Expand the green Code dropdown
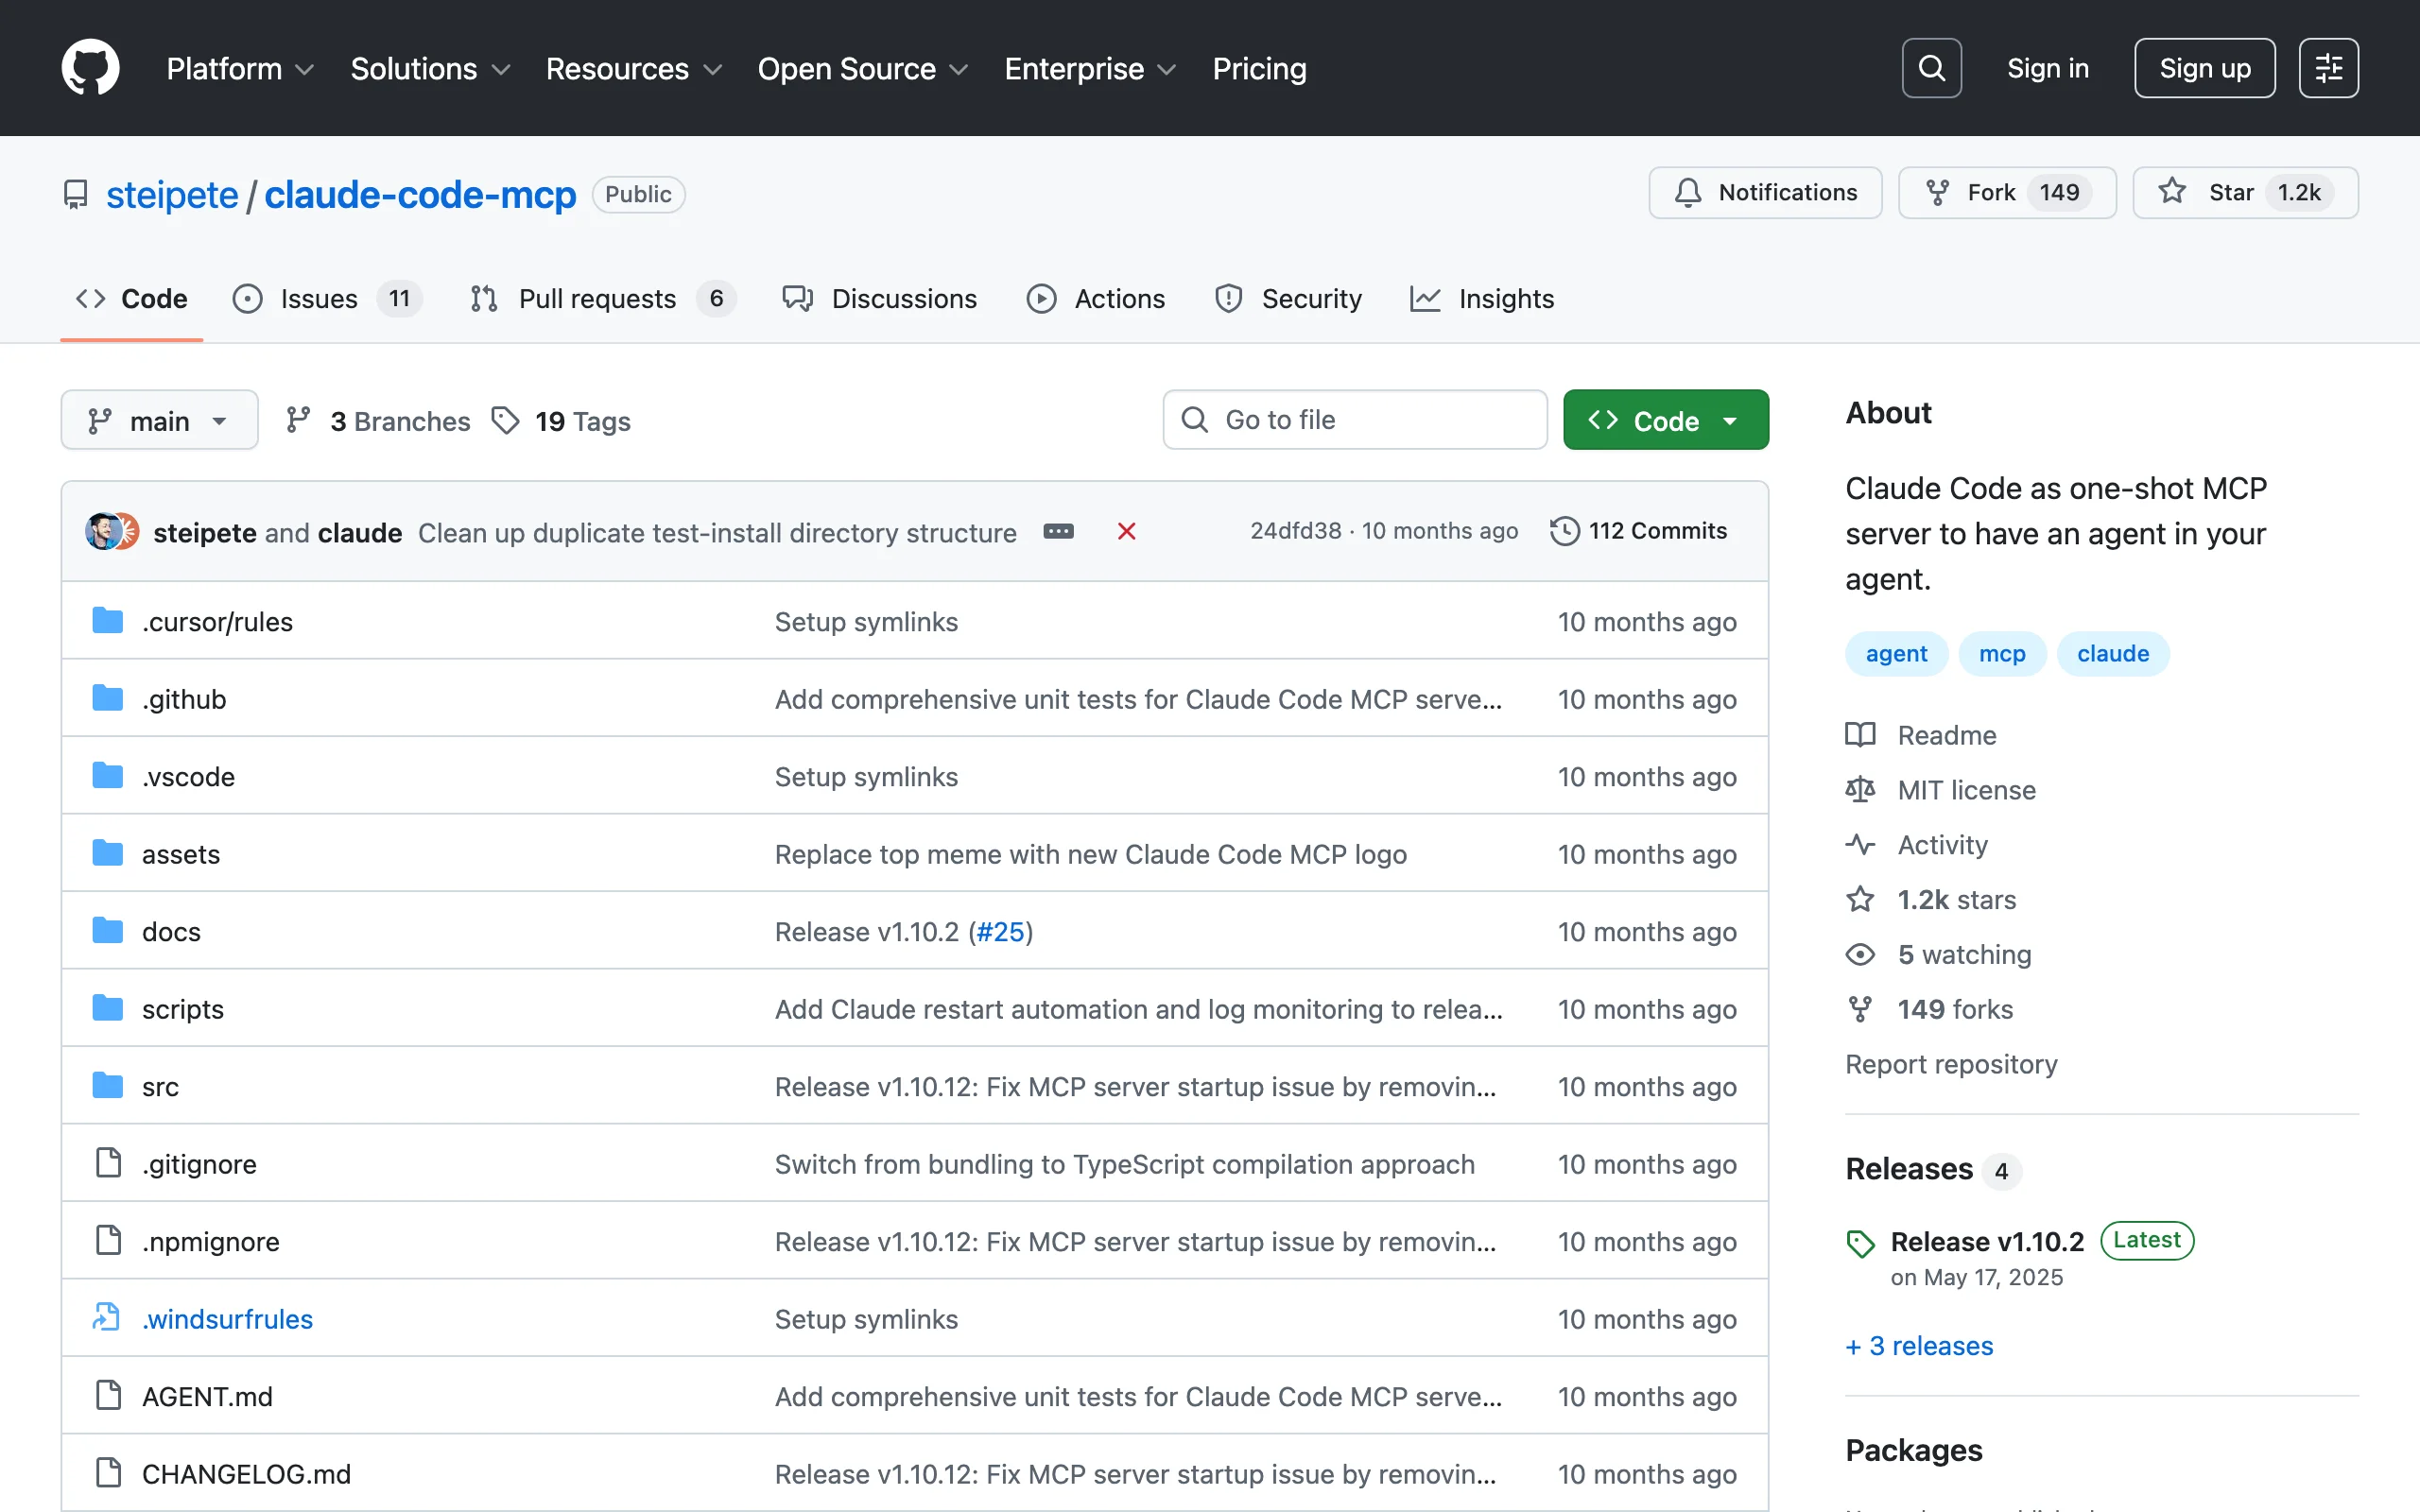The height and width of the screenshot is (1512, 2420). [1665, 421]
